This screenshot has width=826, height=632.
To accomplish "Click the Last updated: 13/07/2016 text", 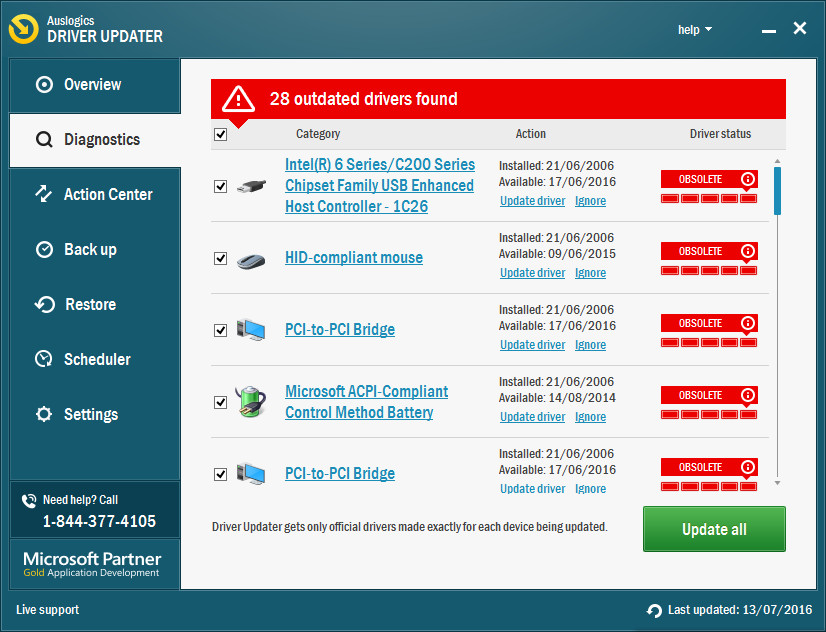I will pyautogui.click(x=740, y=610).
